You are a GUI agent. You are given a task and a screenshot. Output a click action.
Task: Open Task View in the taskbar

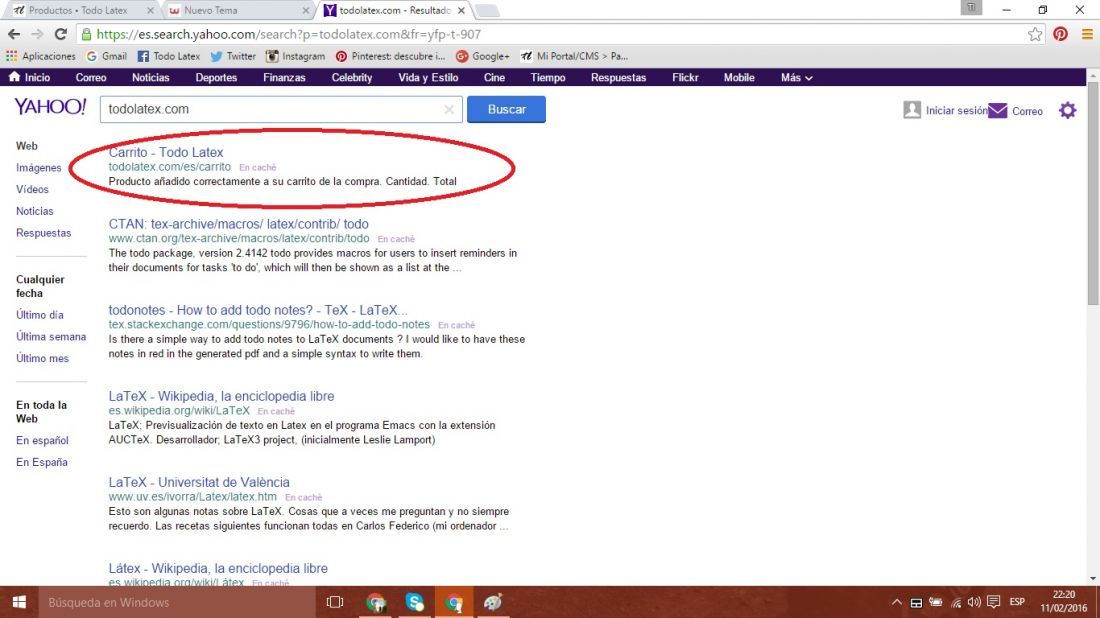(335, 602)
